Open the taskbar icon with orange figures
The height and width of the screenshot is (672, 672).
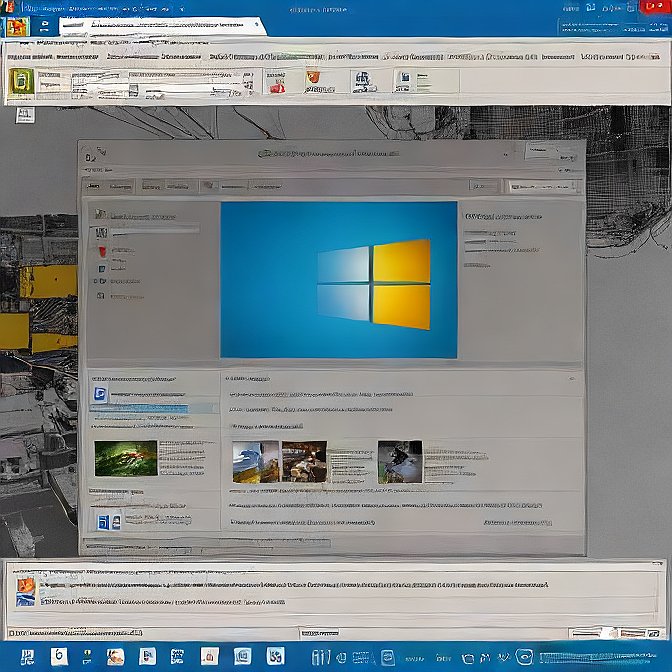(x=115, y=656)
